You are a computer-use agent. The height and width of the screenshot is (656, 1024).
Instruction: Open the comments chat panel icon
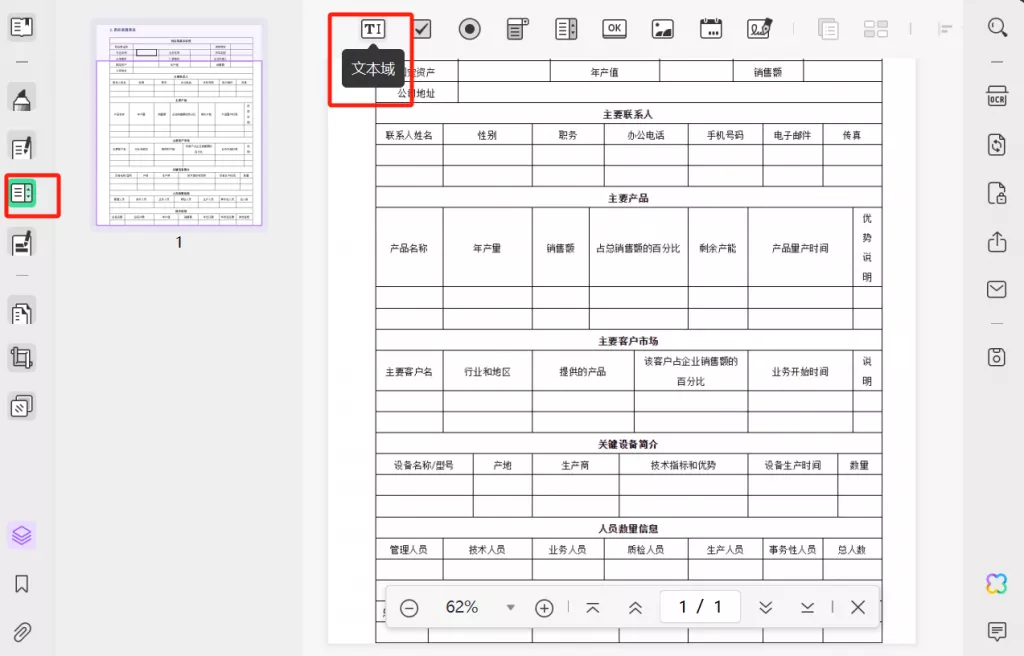pyautogui.click(x=997, y=631)
